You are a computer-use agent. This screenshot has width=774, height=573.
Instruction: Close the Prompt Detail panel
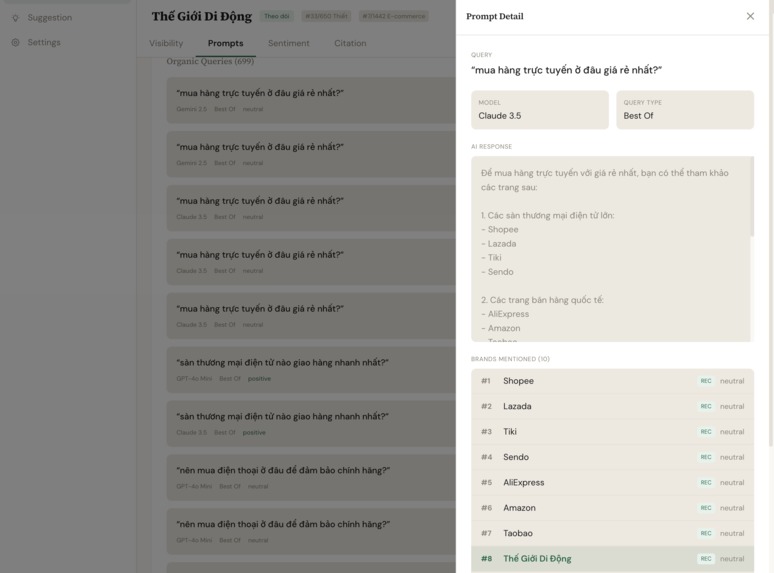pyautogui.click(x=750, y=16)
